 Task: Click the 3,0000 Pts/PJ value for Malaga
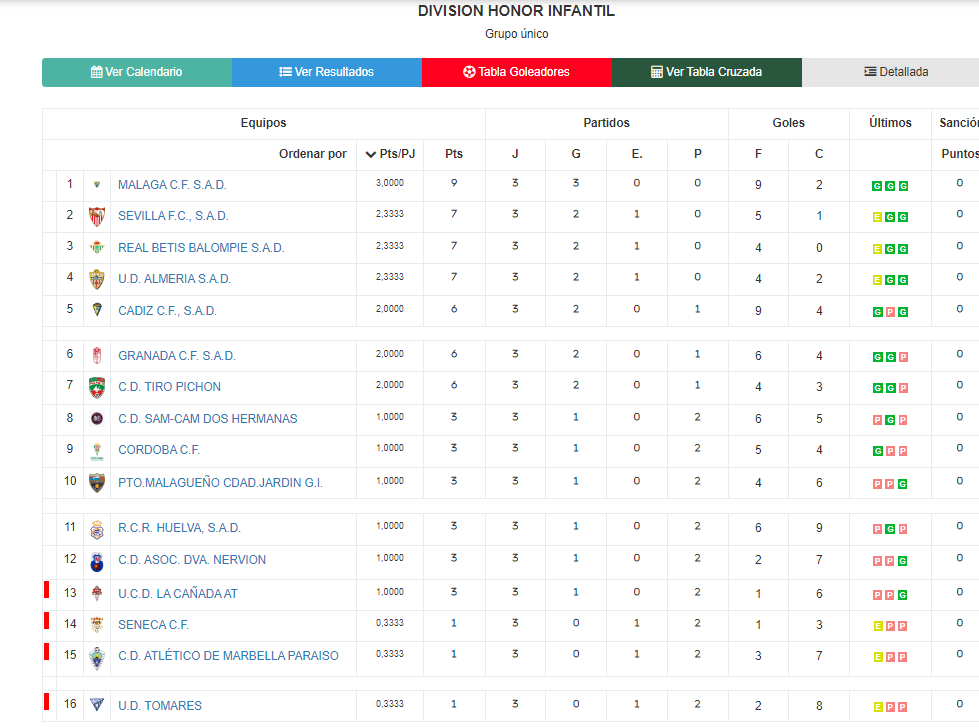[x=390, y=184]
